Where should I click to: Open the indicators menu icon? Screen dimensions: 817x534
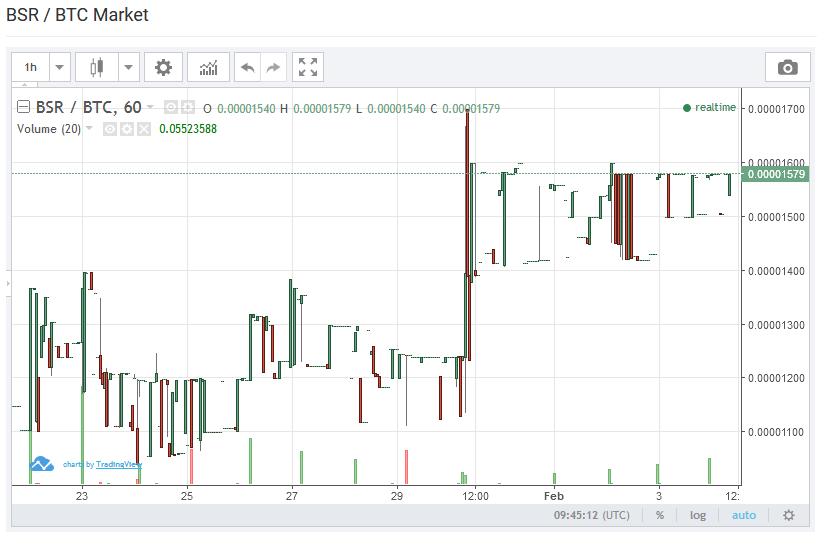(208, 67)
